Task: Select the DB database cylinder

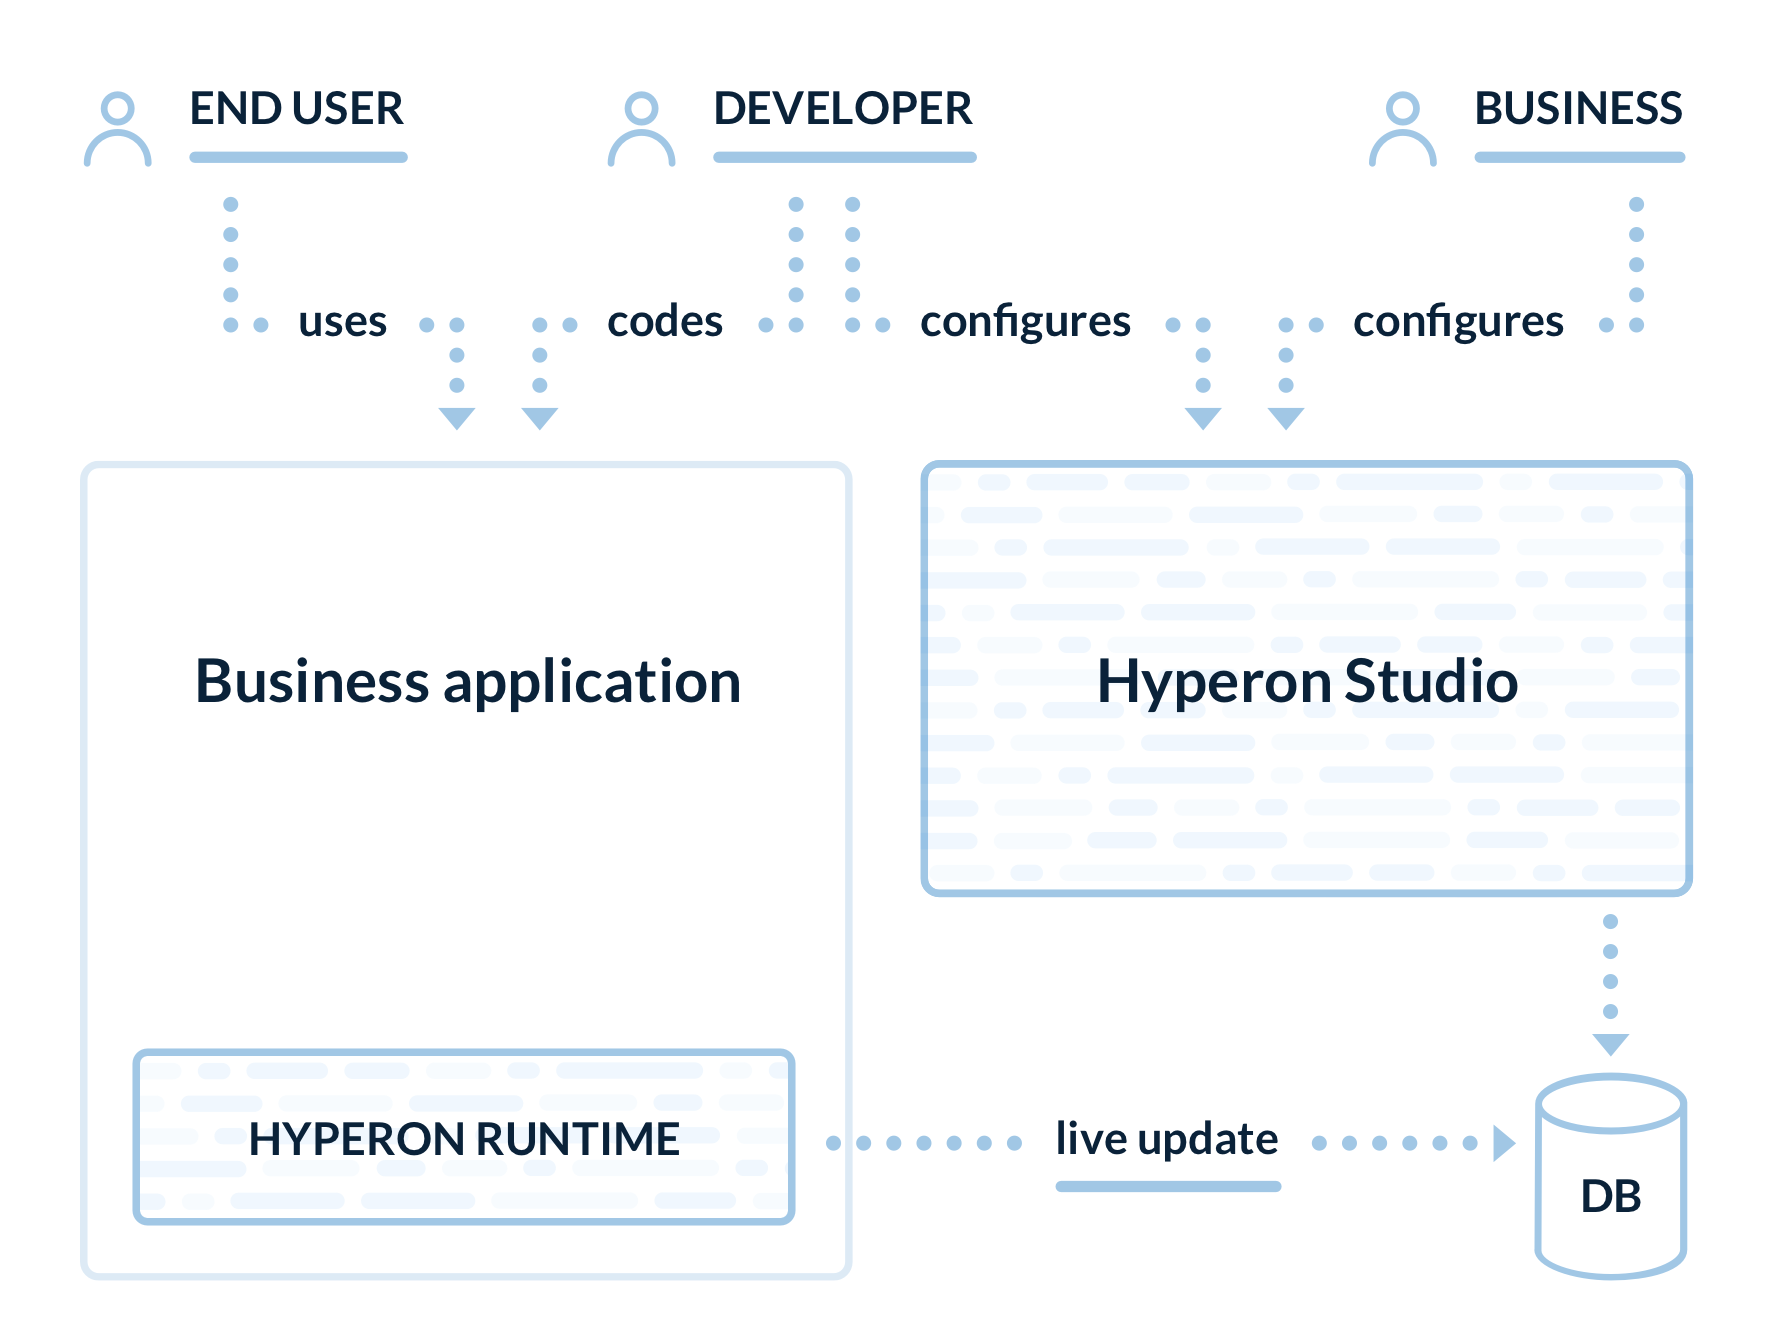Action: pos(1611,1176)
